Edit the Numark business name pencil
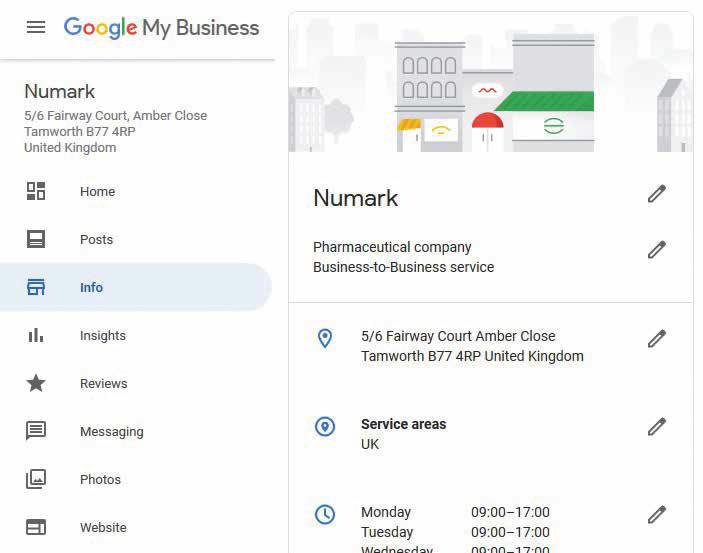This screenshot has width=703, height=553. (656, 194)
